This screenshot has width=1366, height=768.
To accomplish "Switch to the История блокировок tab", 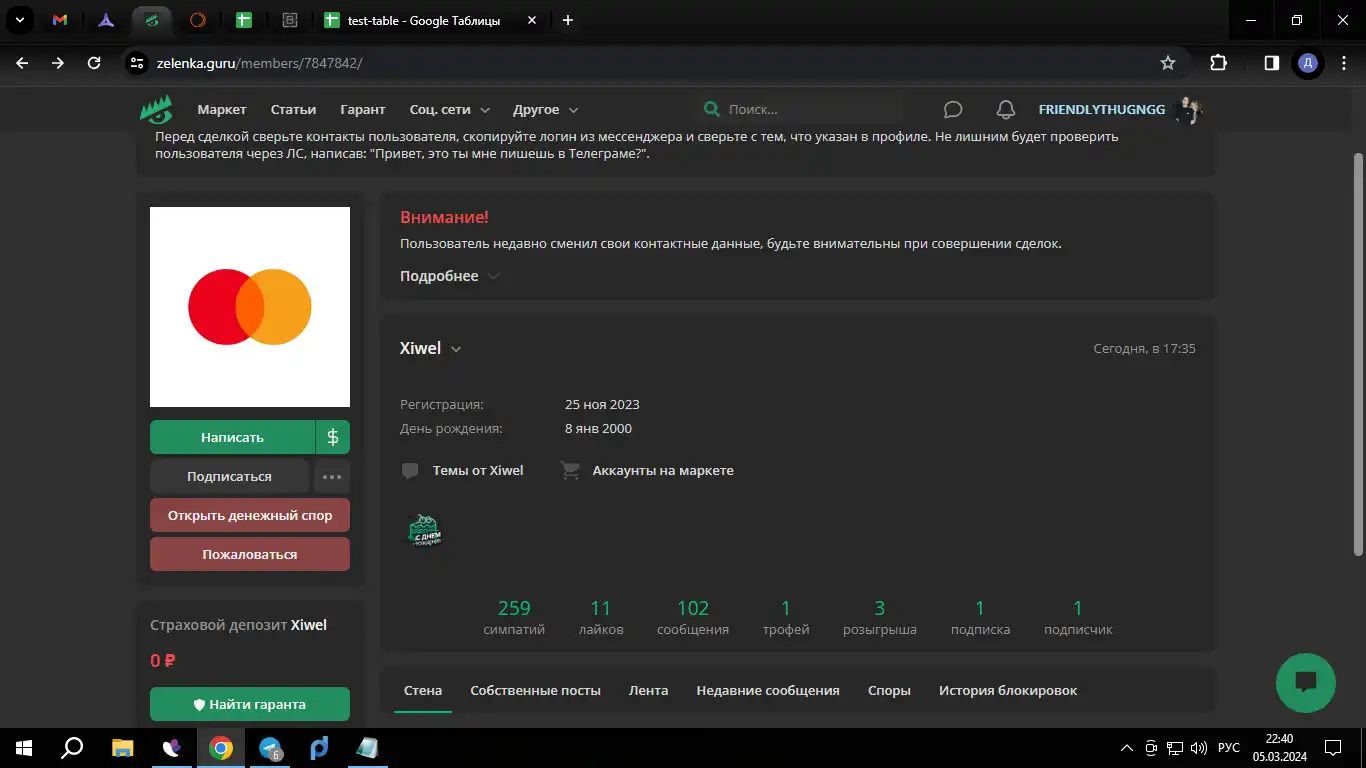I will coord(1008,690).
